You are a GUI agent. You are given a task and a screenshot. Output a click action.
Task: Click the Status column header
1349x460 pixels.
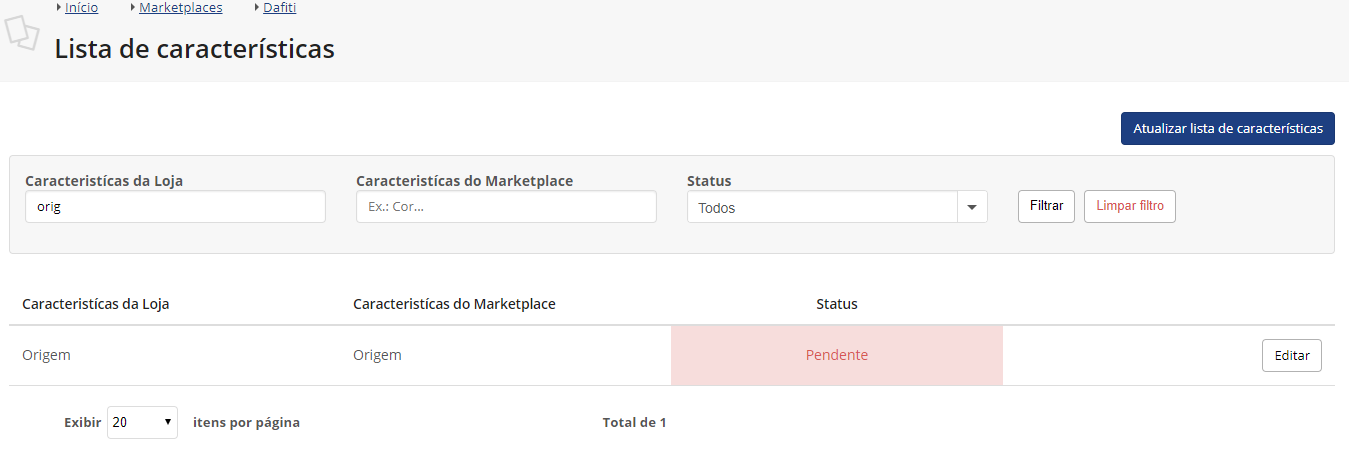click(x=836, y=304)
